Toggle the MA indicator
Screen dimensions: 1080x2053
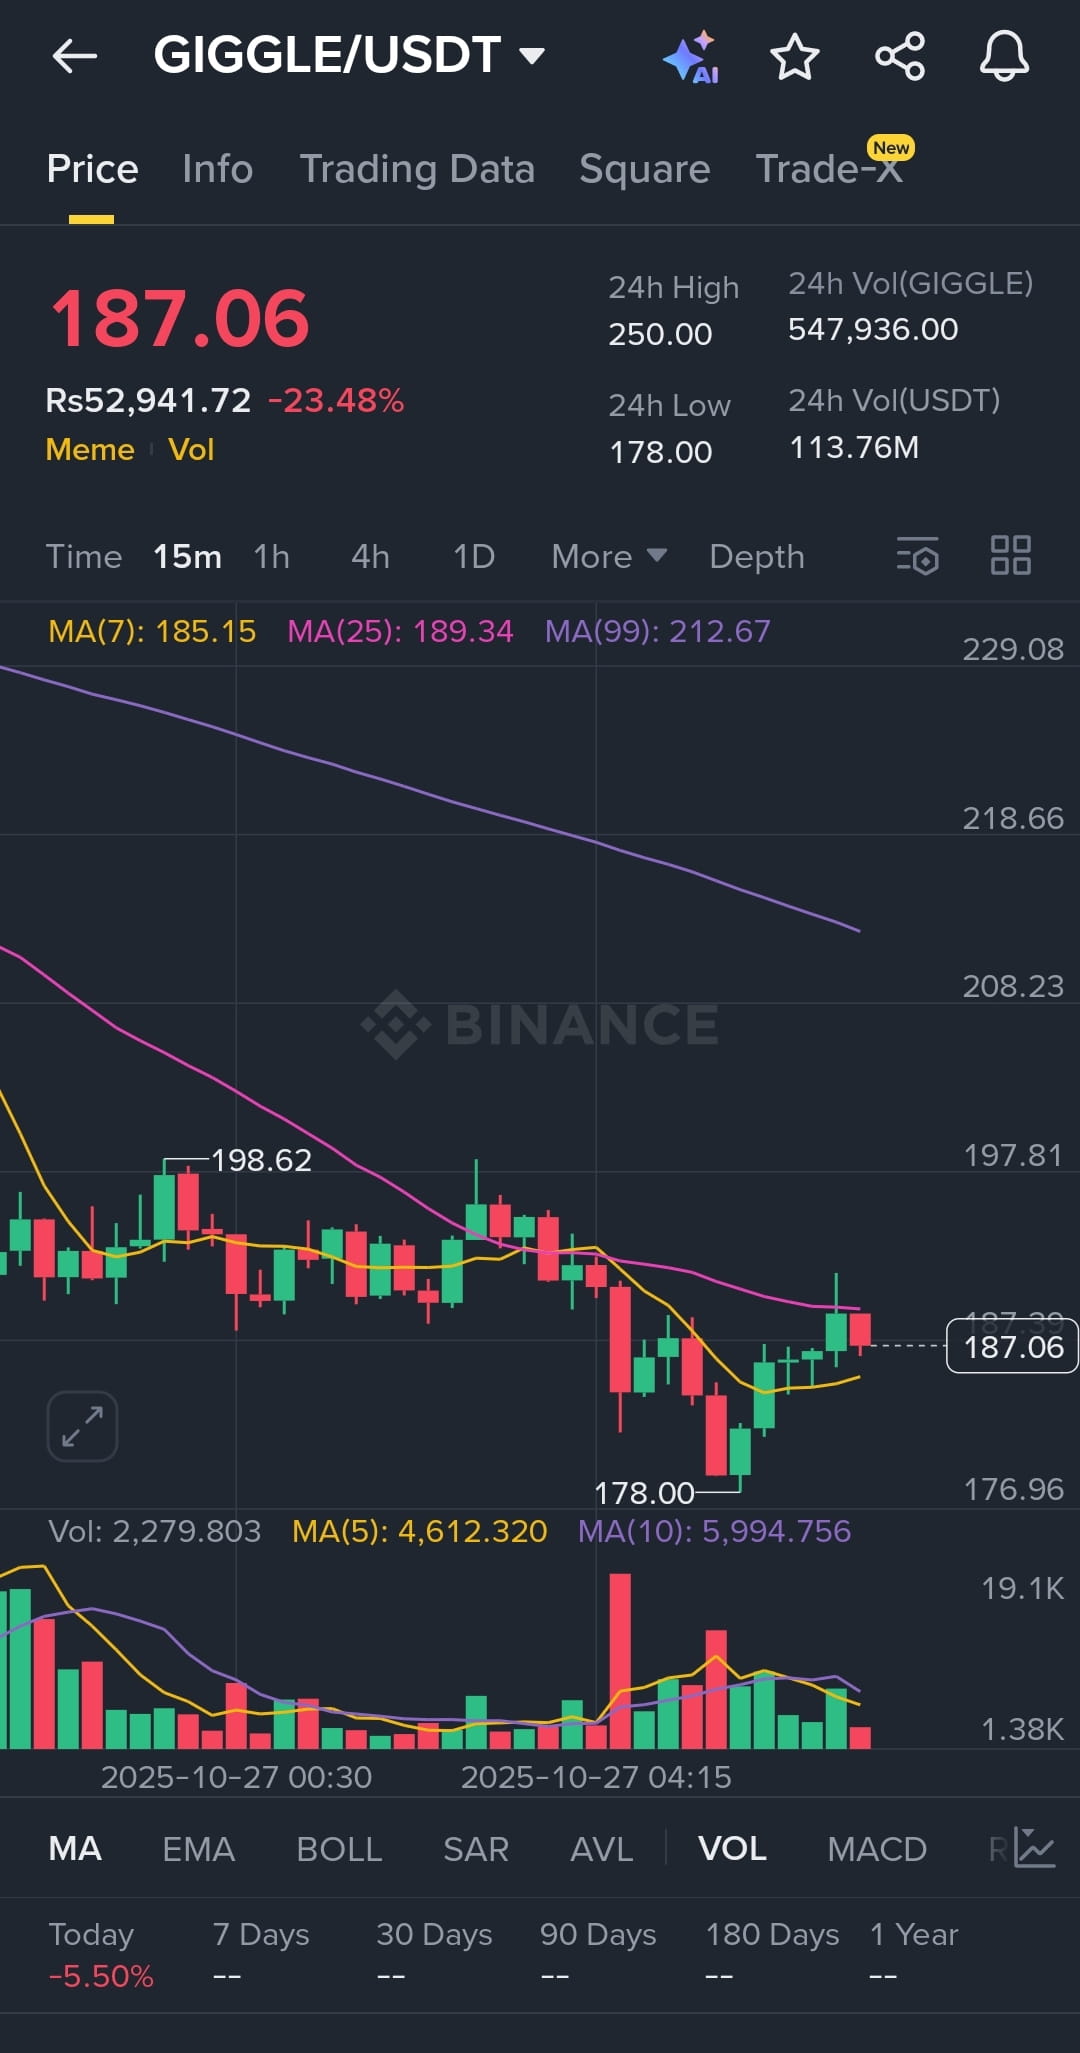coord(75,1849)
